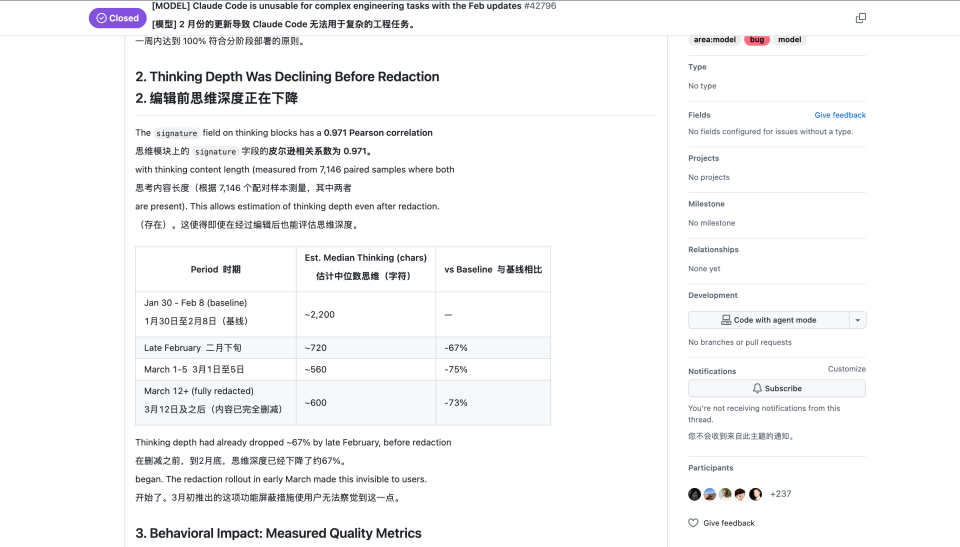Click the Late February table cell
This screenshot has height=547, width=960.
point(216,347)
